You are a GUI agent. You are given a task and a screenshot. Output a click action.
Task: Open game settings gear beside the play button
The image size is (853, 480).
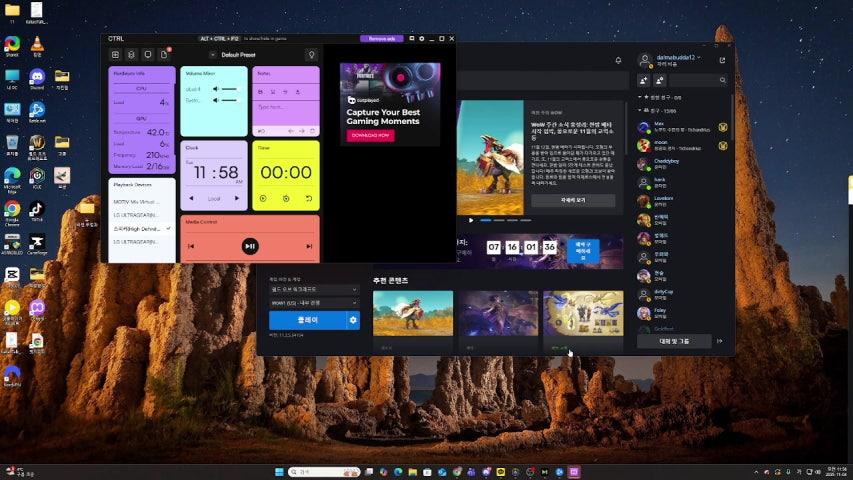(352, 320)
